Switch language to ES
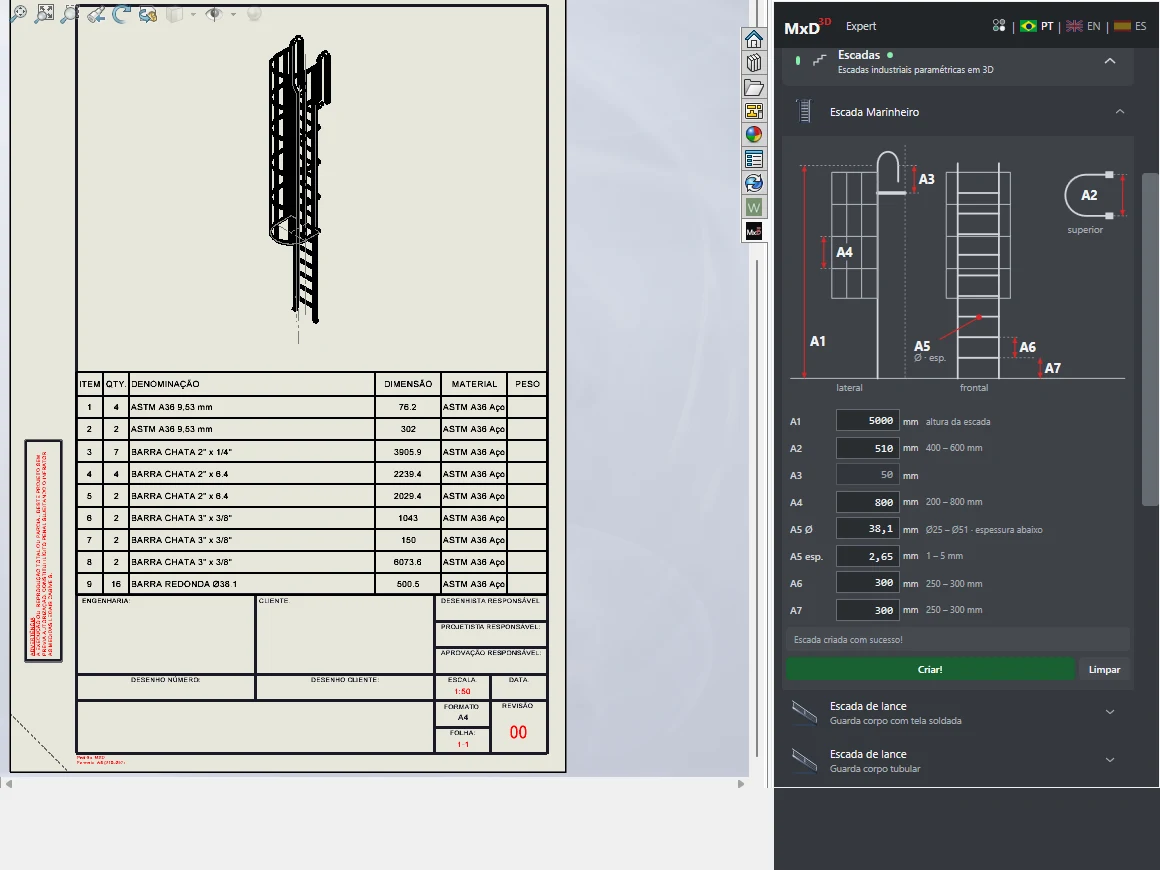 (1130, 26)
